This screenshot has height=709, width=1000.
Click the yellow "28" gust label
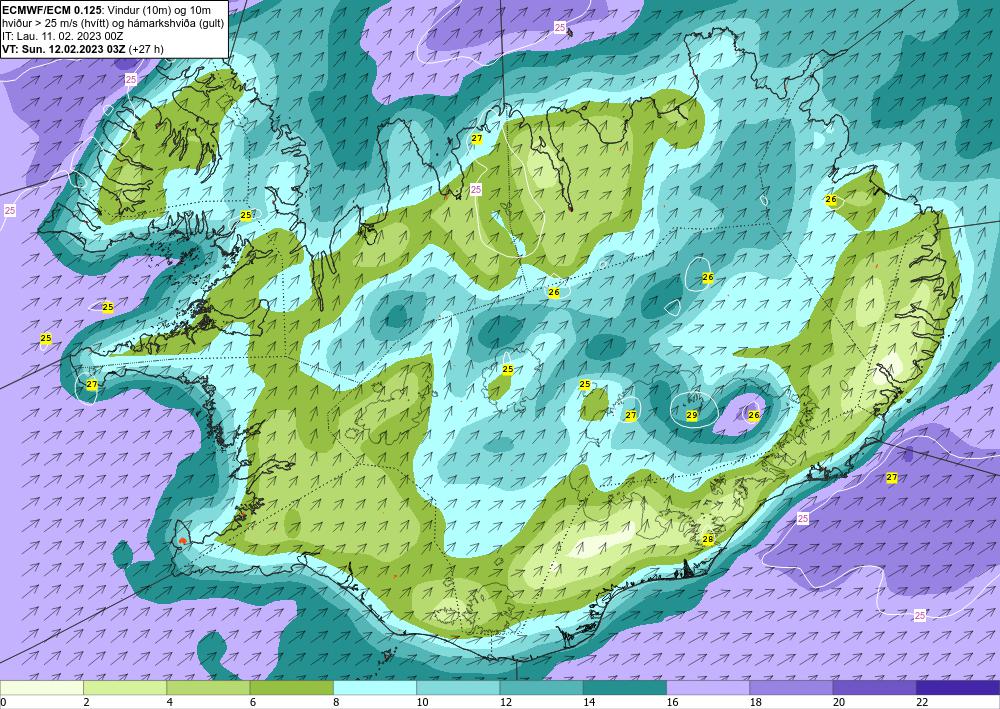click(707, 539)
